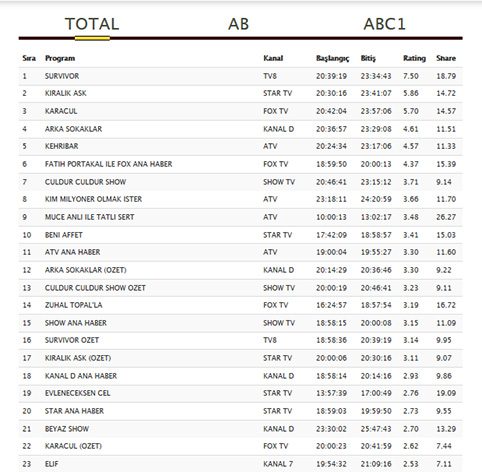The width and height of the screenshot is (482, 472).
Task: Click the Share column header
Action: [x=446, y=58]
